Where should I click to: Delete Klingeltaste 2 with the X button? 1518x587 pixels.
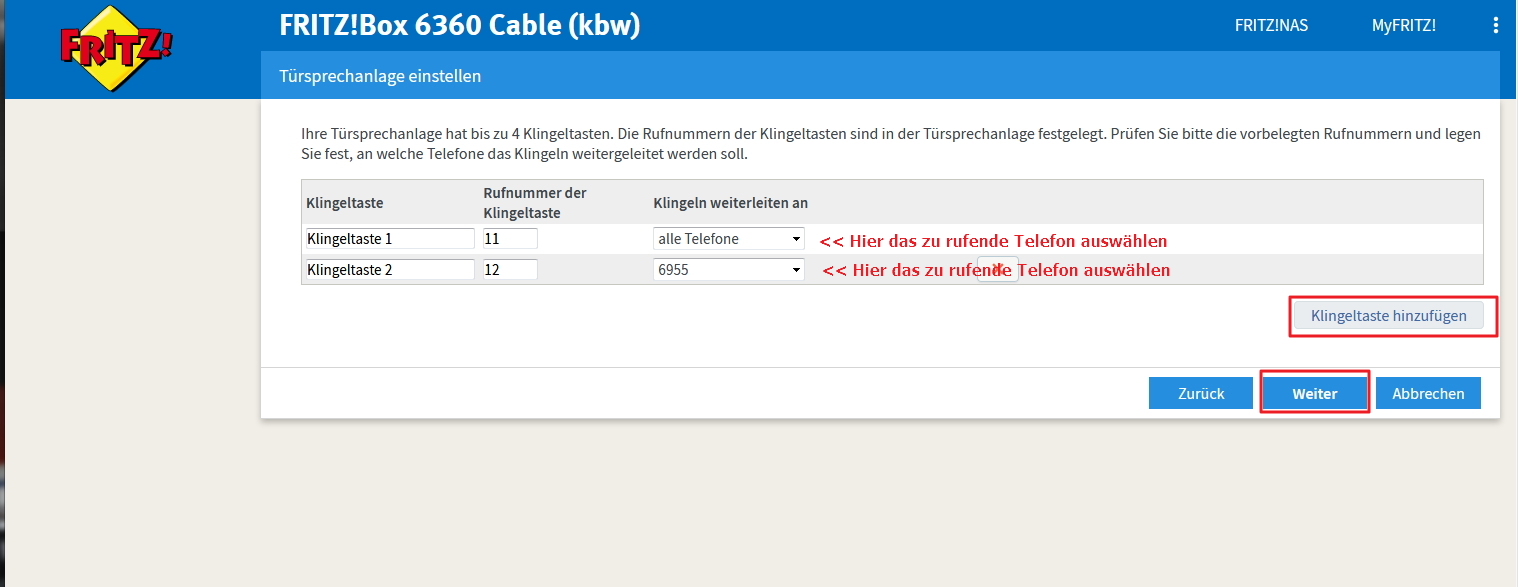click(997, 270)
